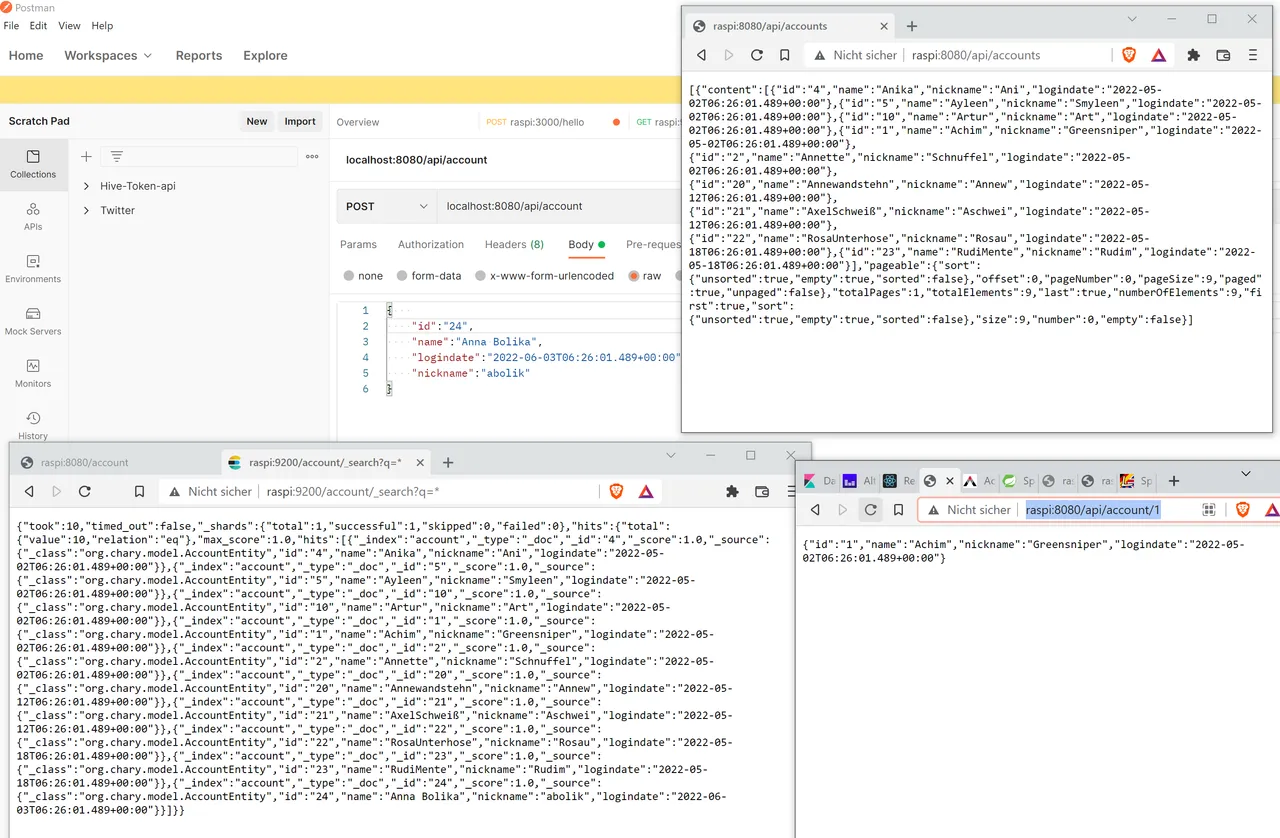Open the Edit menu in Postman

39,26
